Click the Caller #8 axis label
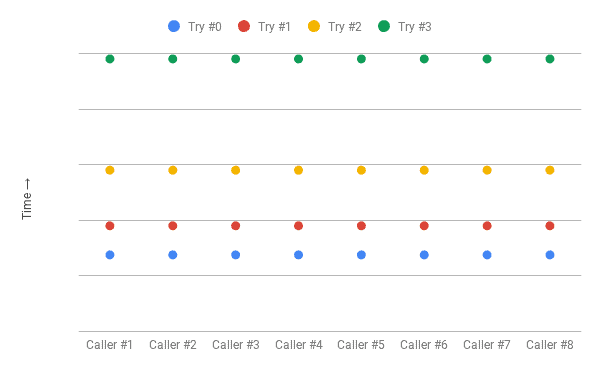 [x=549, y=345]
